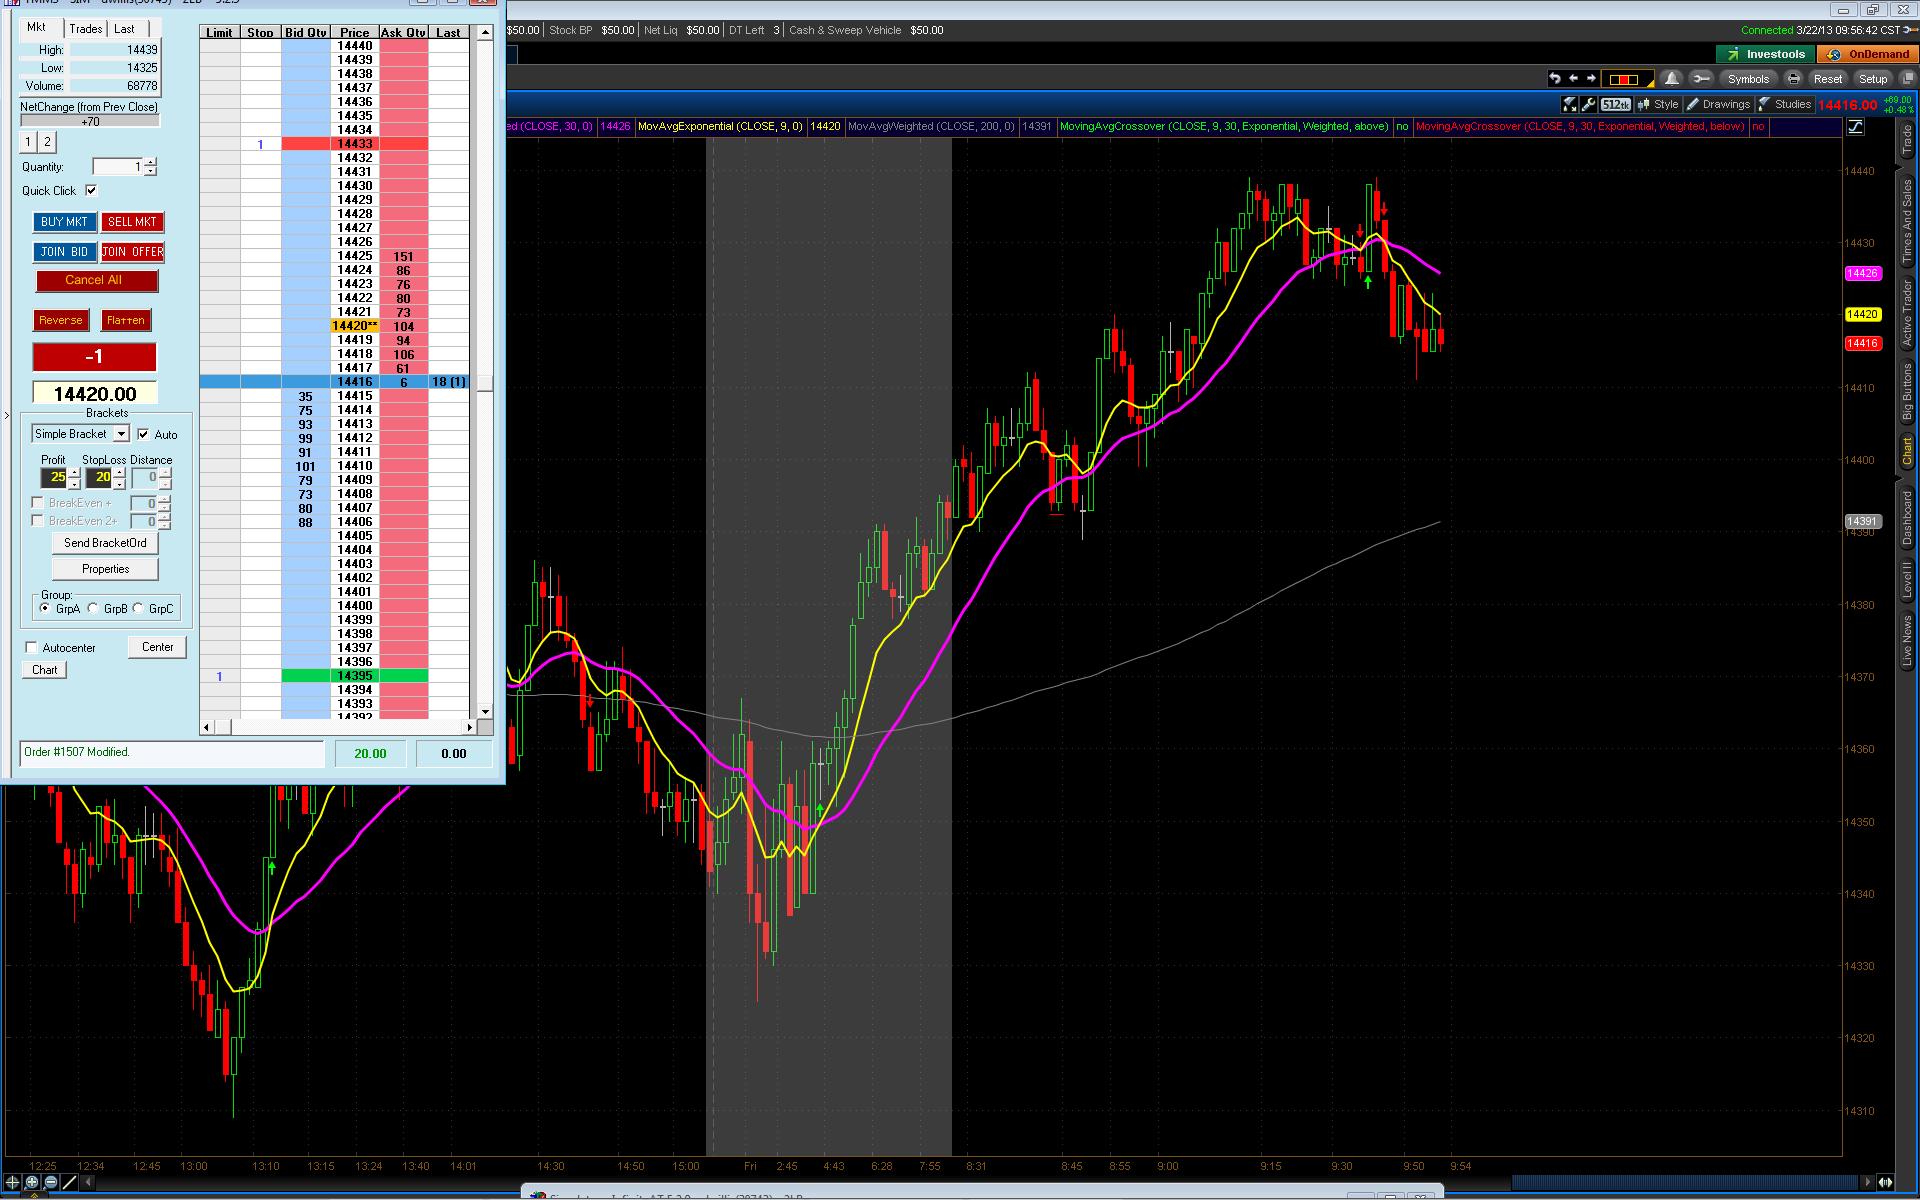The image size is (1920, 1200).
Task: Decrease the Profit stepper value
Action: click(x=74, y=484)
